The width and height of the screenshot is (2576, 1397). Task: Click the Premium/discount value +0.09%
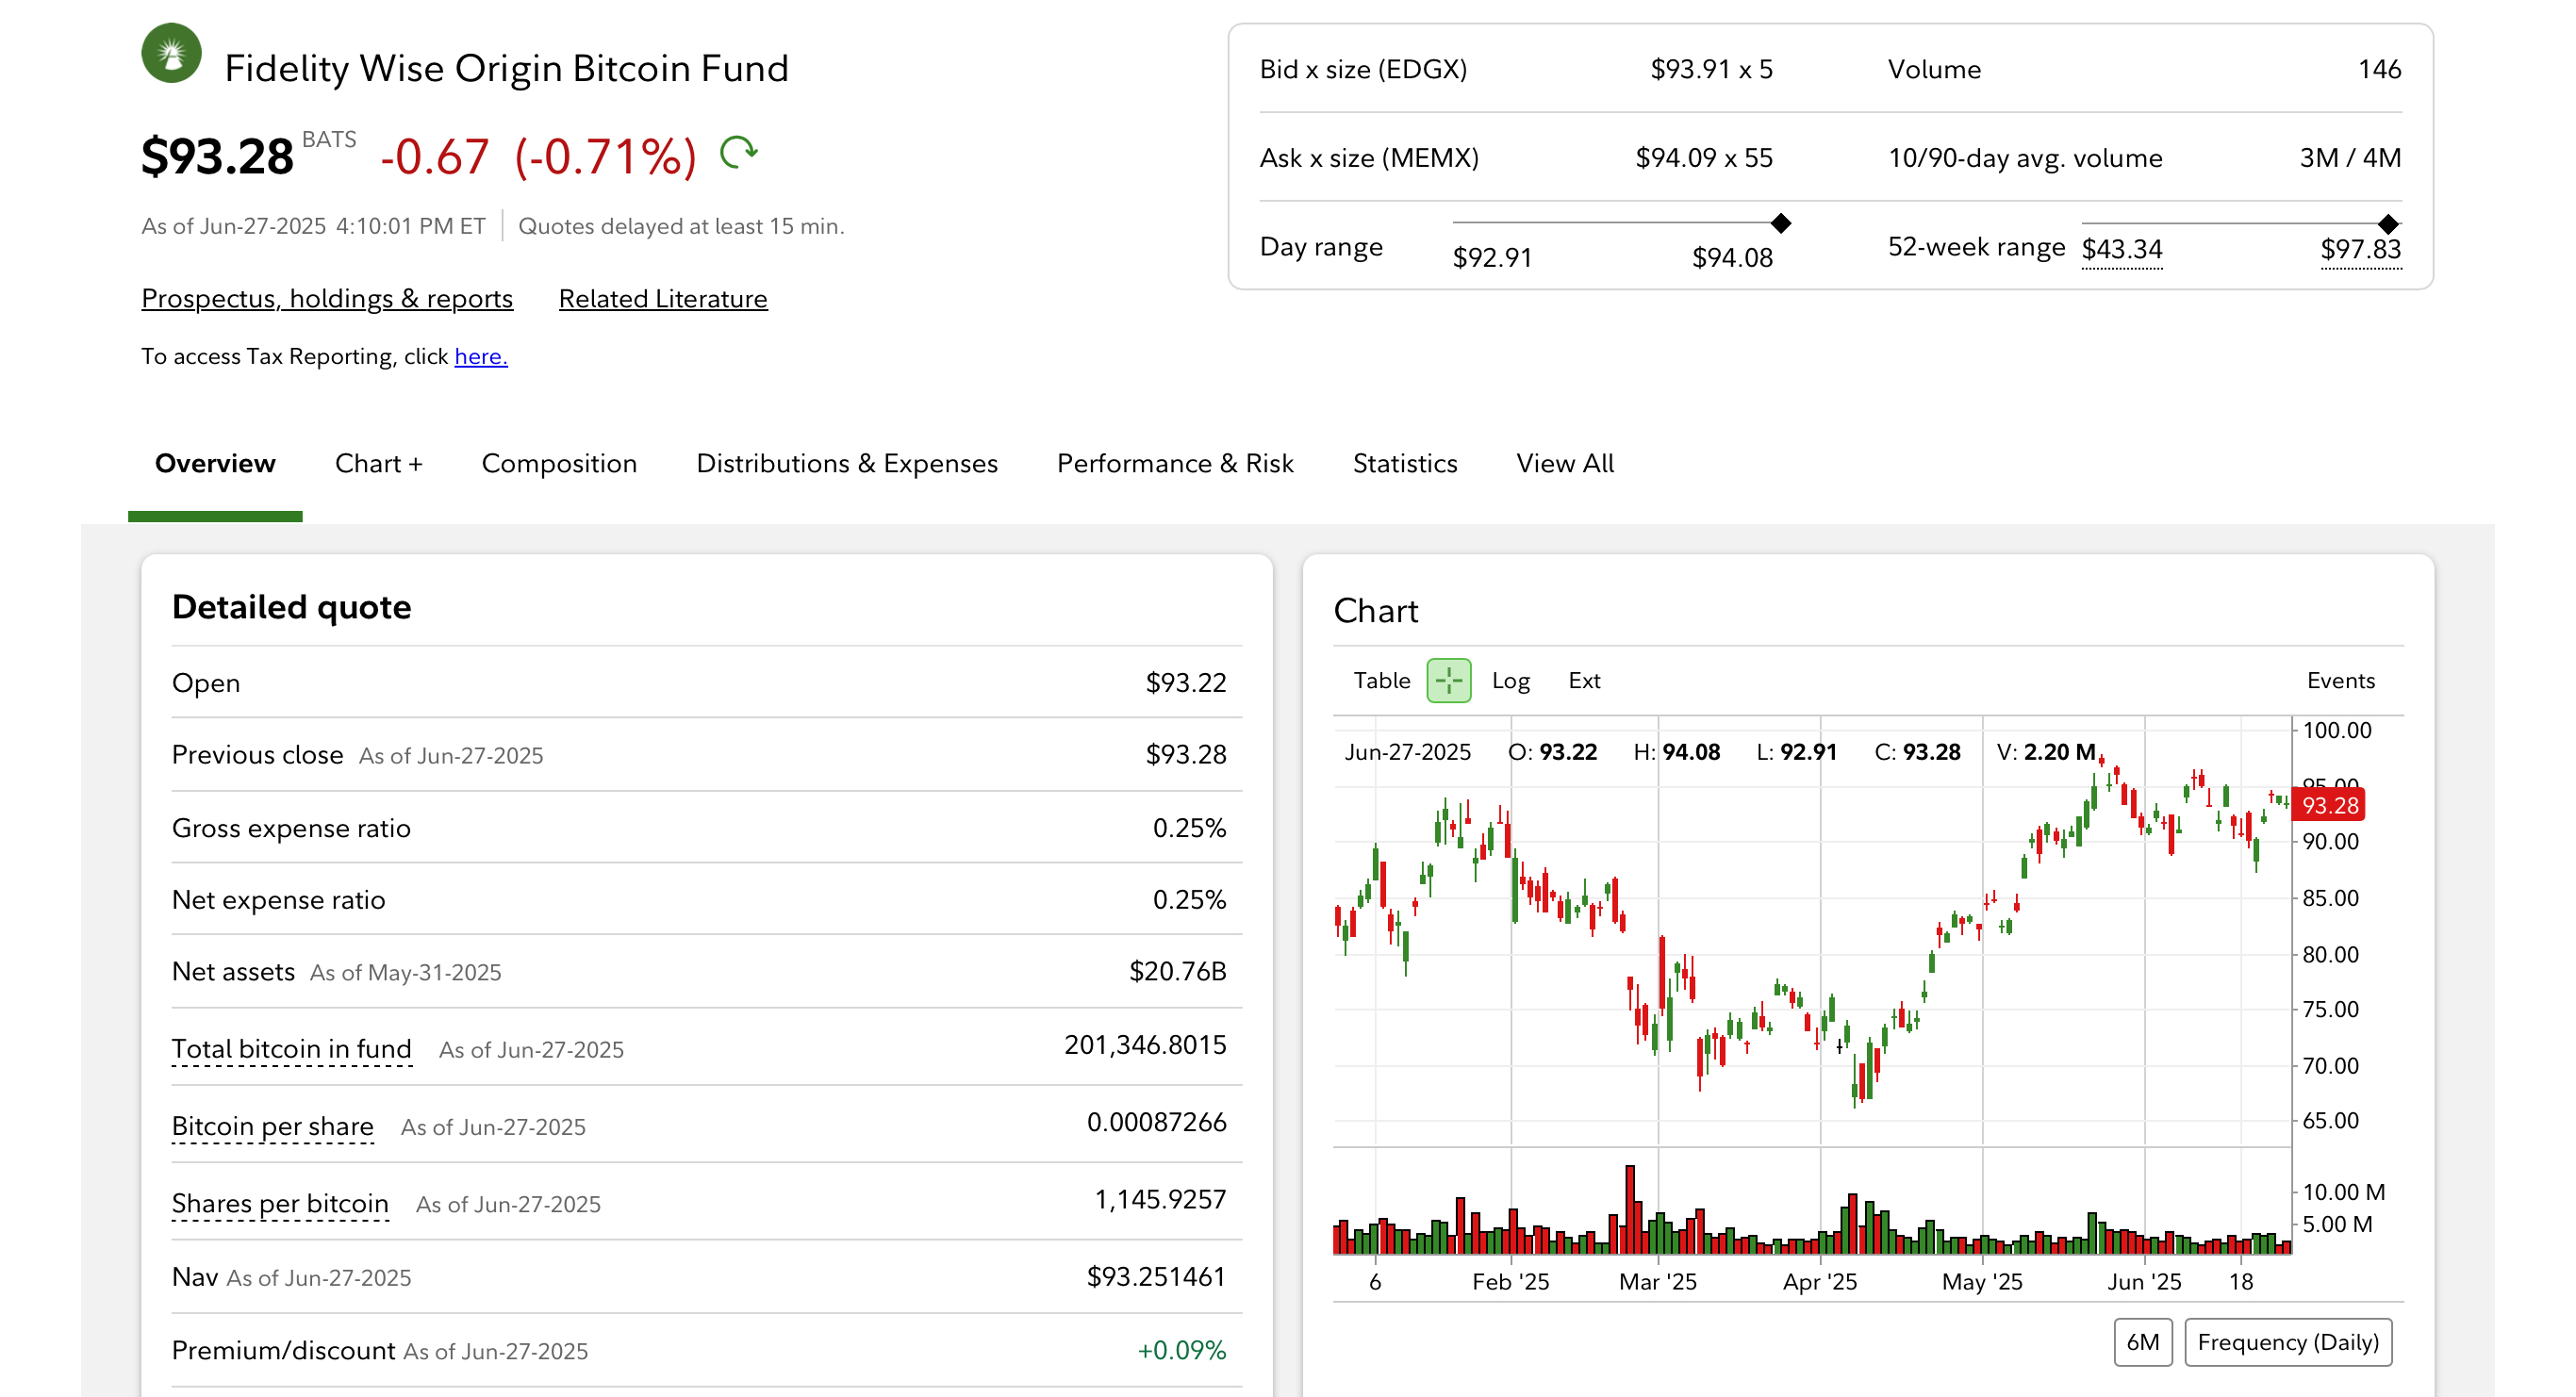[1182, 1350]
